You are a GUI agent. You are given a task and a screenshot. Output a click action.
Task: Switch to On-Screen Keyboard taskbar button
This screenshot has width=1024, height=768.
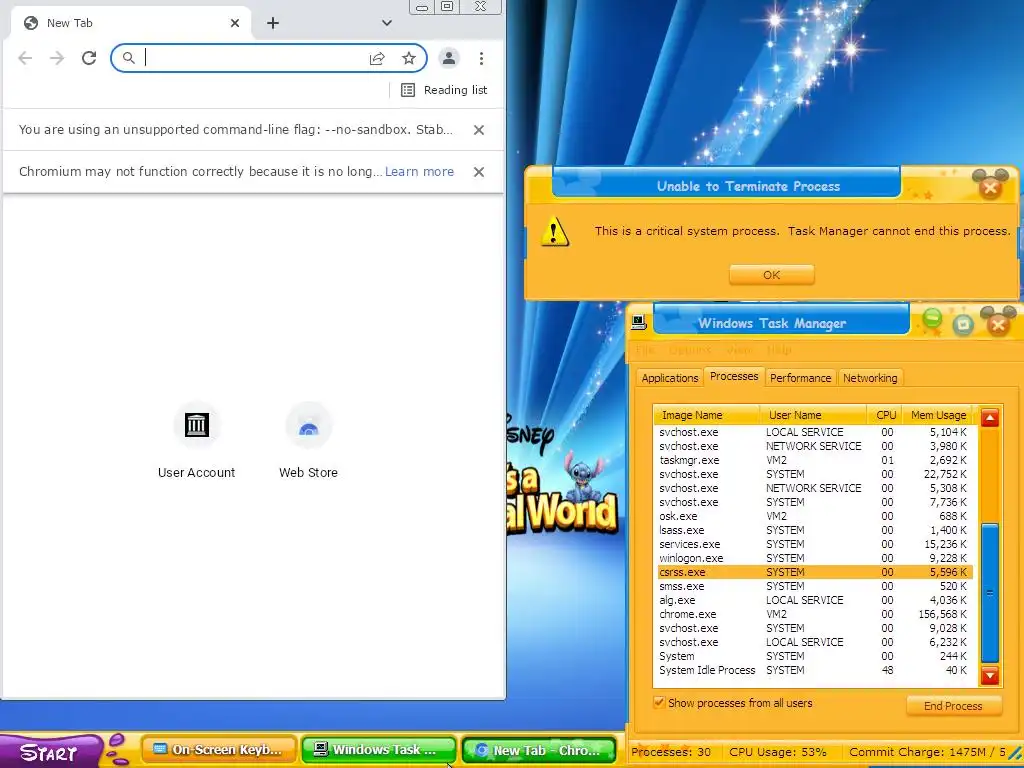(x=218, y=750)
